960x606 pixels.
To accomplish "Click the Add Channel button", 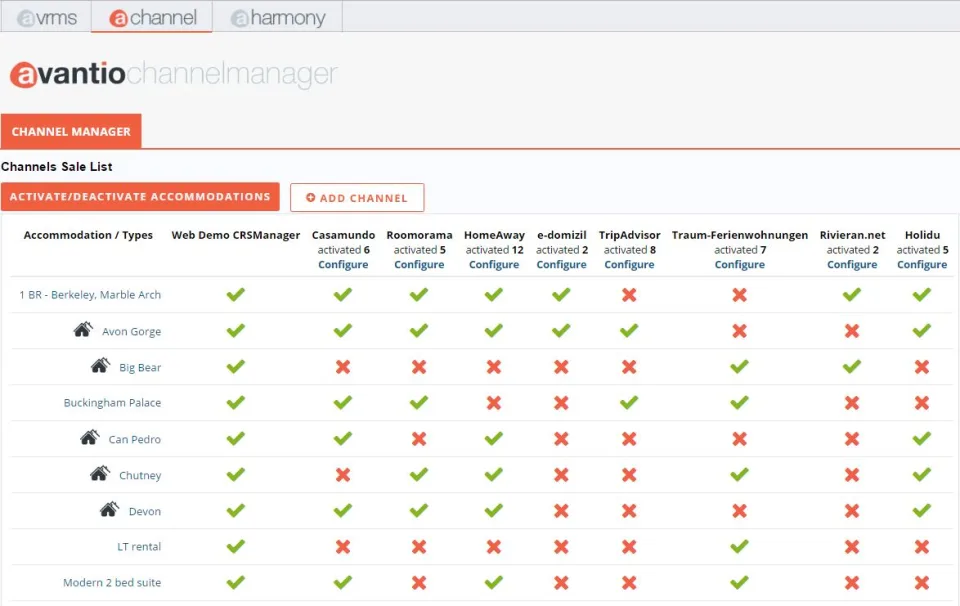I will point(357,198).
